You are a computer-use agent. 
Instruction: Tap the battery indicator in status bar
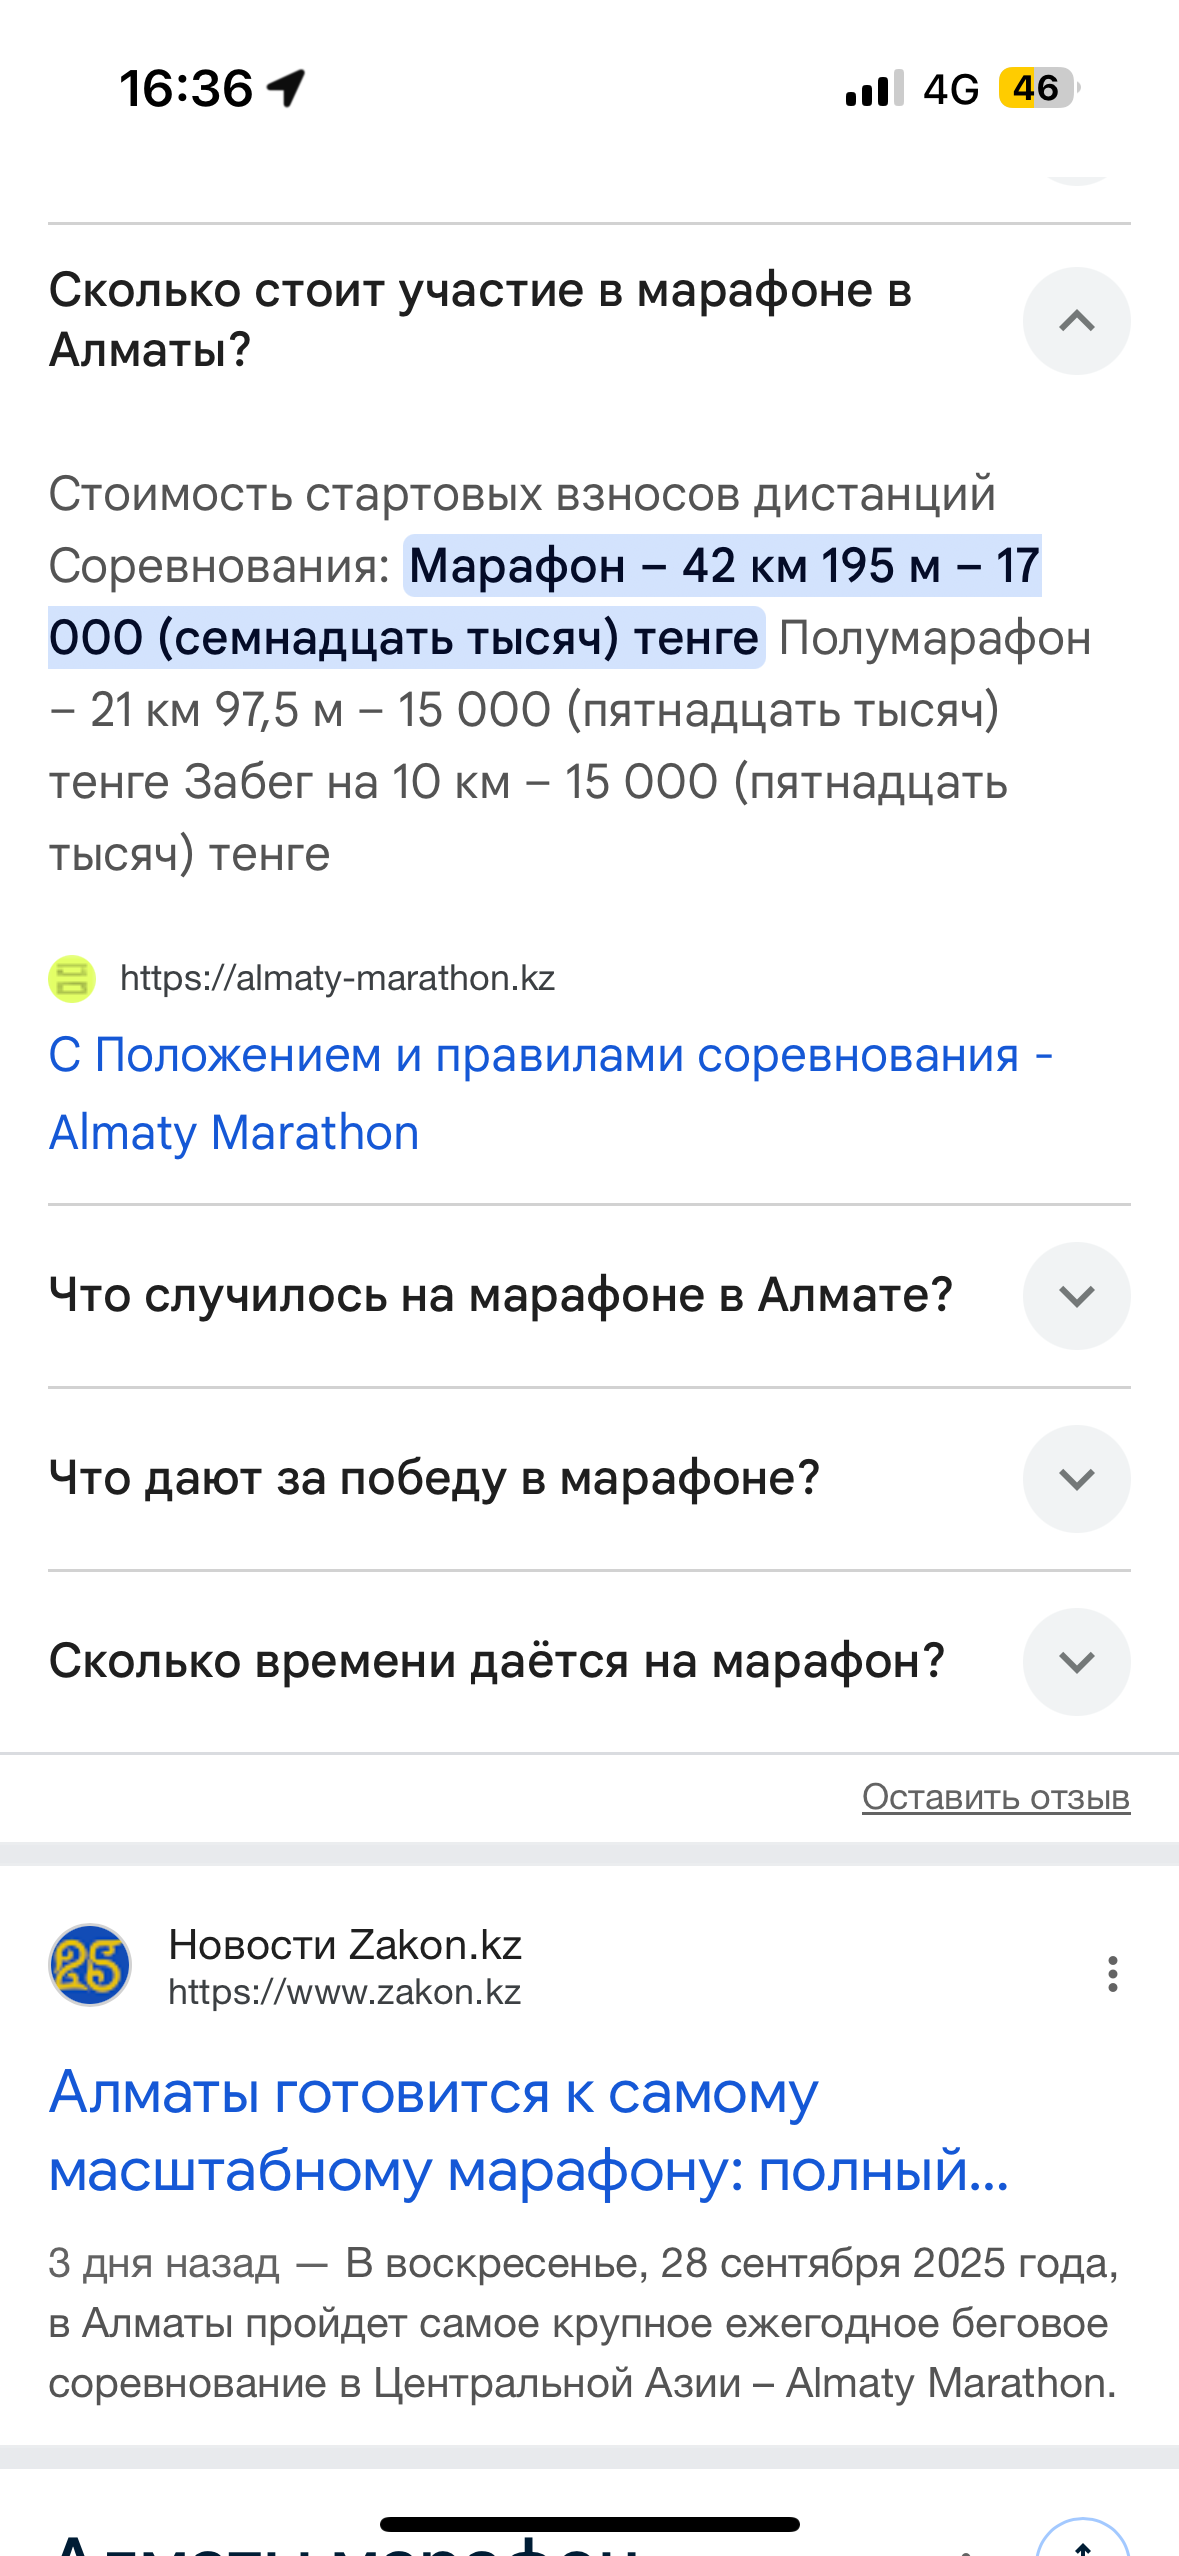[1038, 88]
